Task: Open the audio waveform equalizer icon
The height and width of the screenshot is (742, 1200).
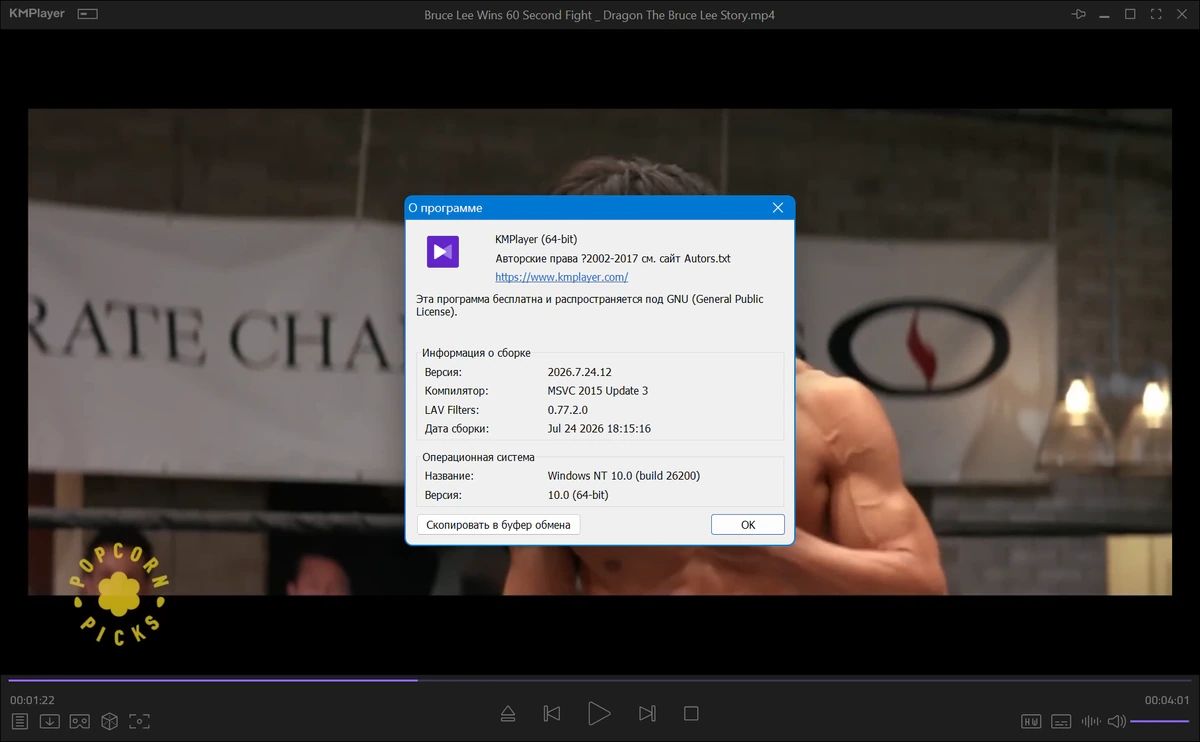Action: pos(1091,721)
